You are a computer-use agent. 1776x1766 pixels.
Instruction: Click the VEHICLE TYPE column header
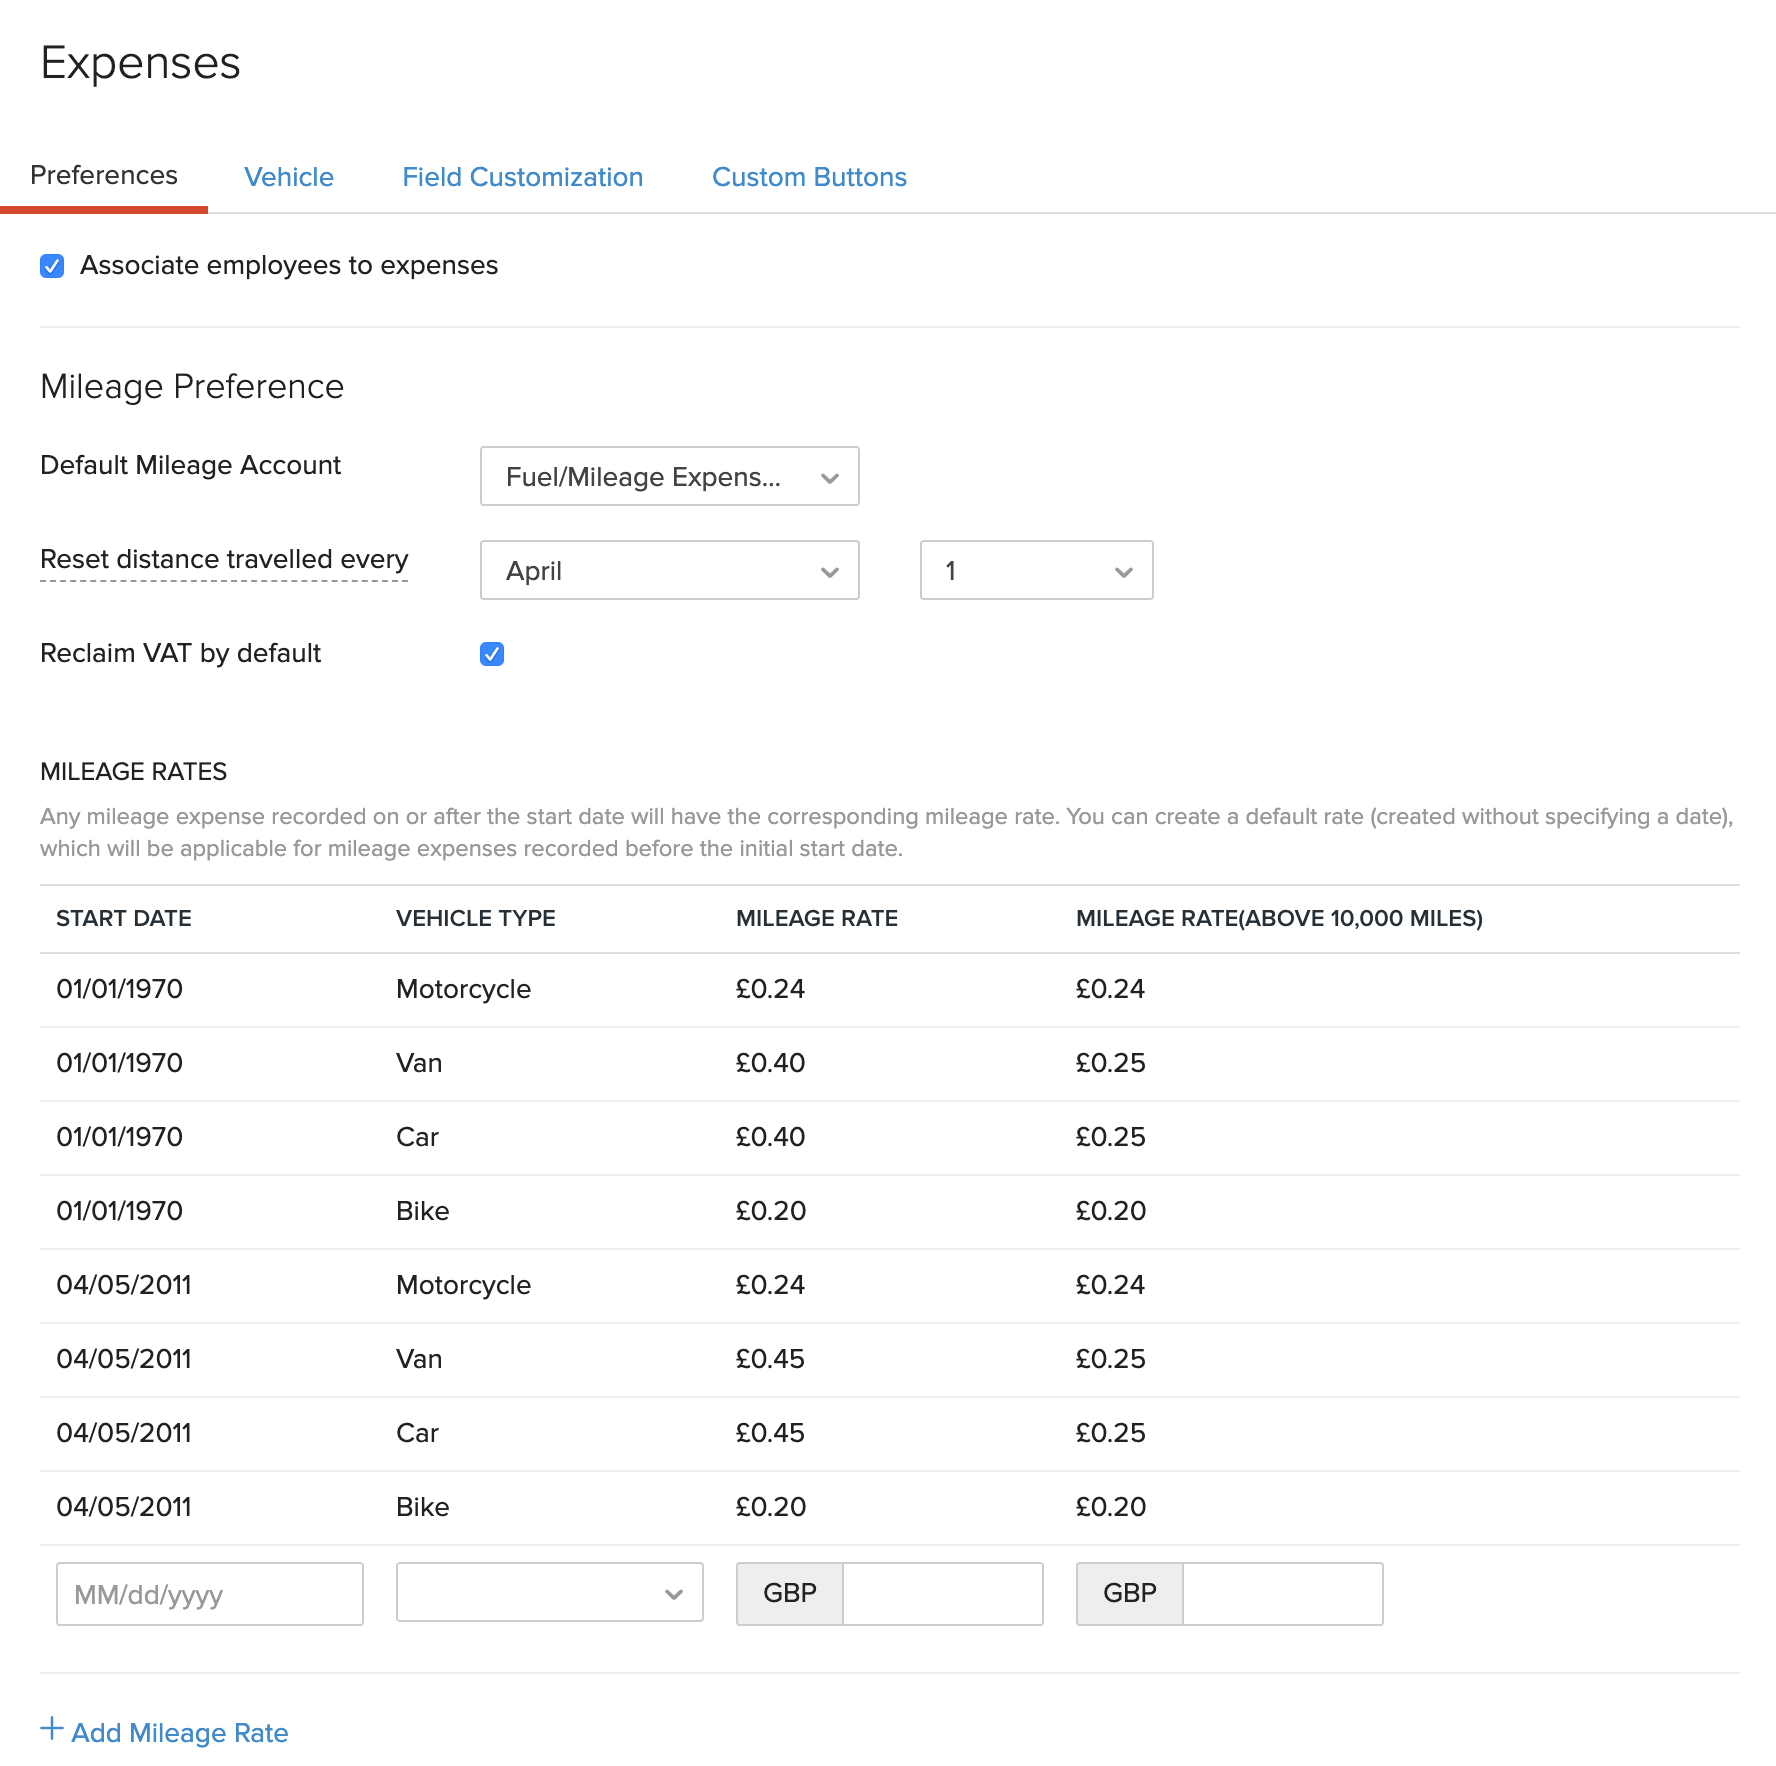coord(476,918)
